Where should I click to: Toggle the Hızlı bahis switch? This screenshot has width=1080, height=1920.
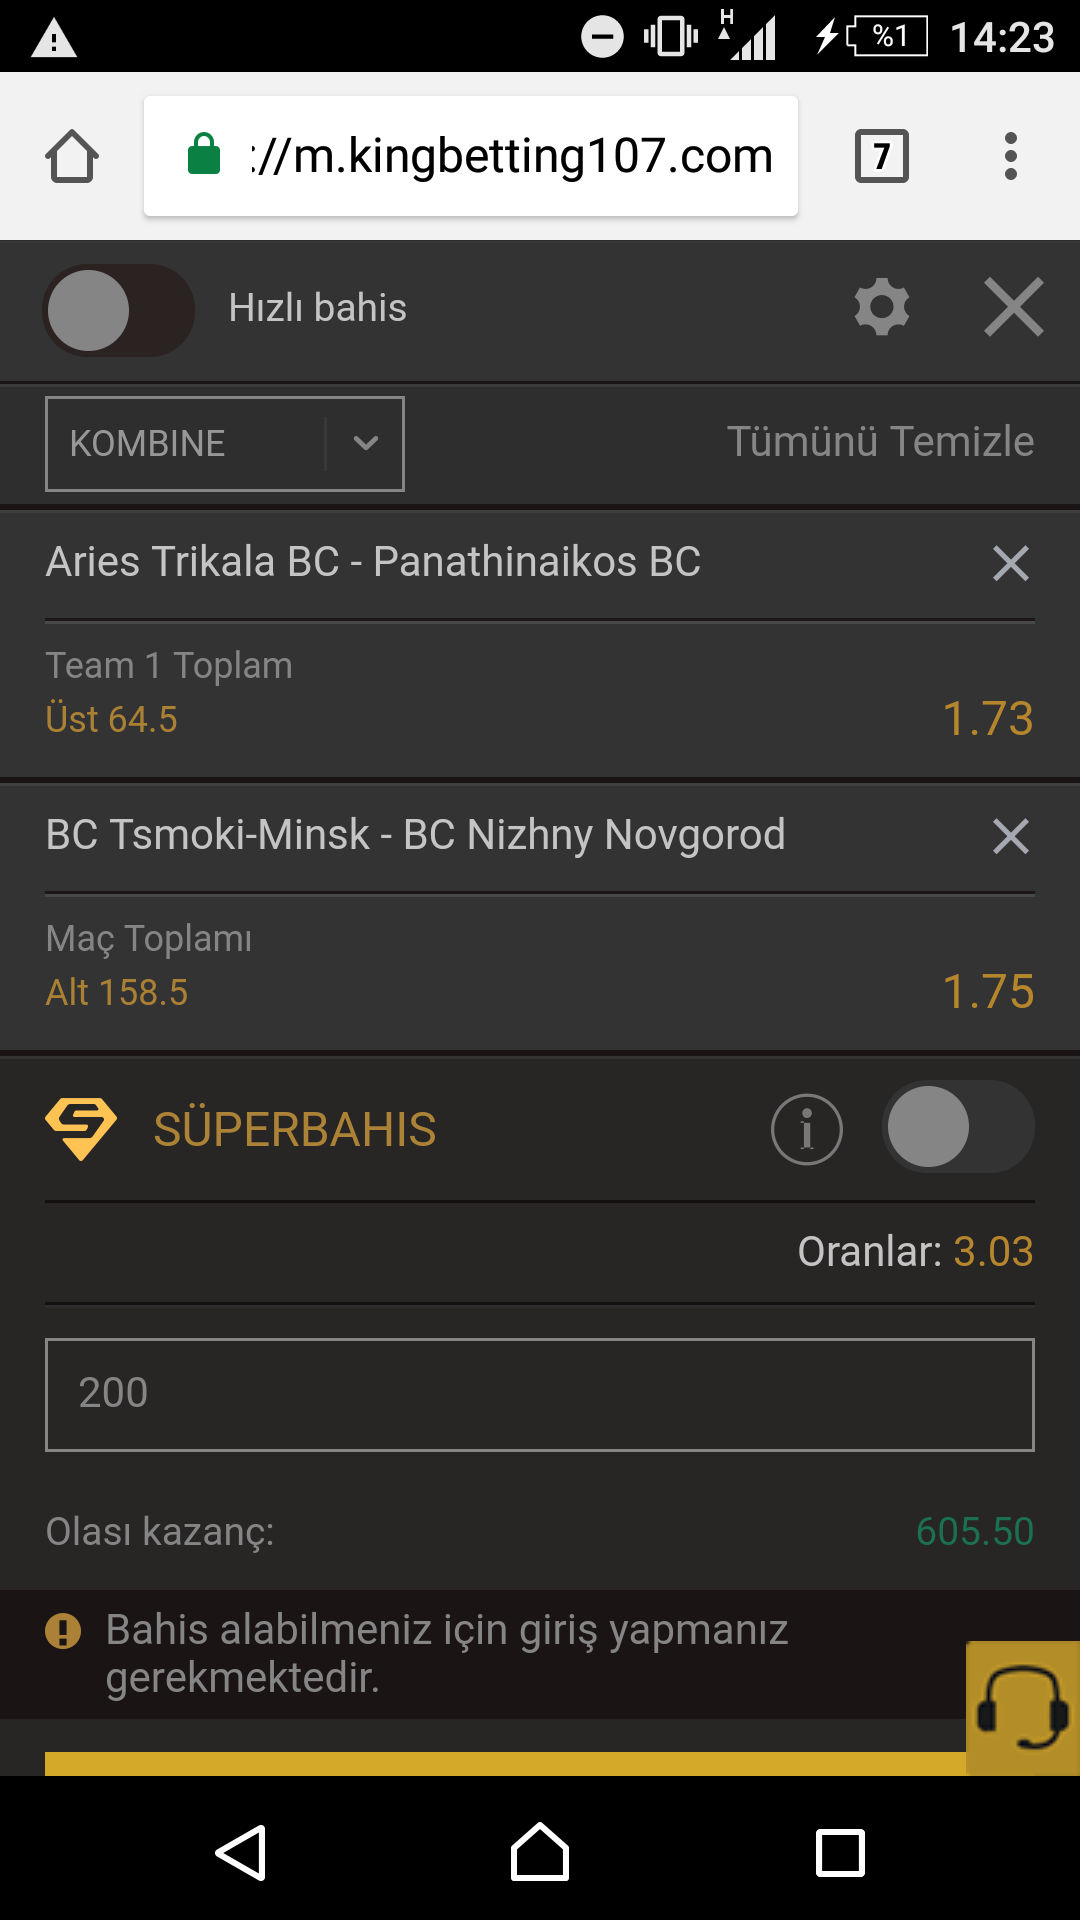[x=119, y=310]
